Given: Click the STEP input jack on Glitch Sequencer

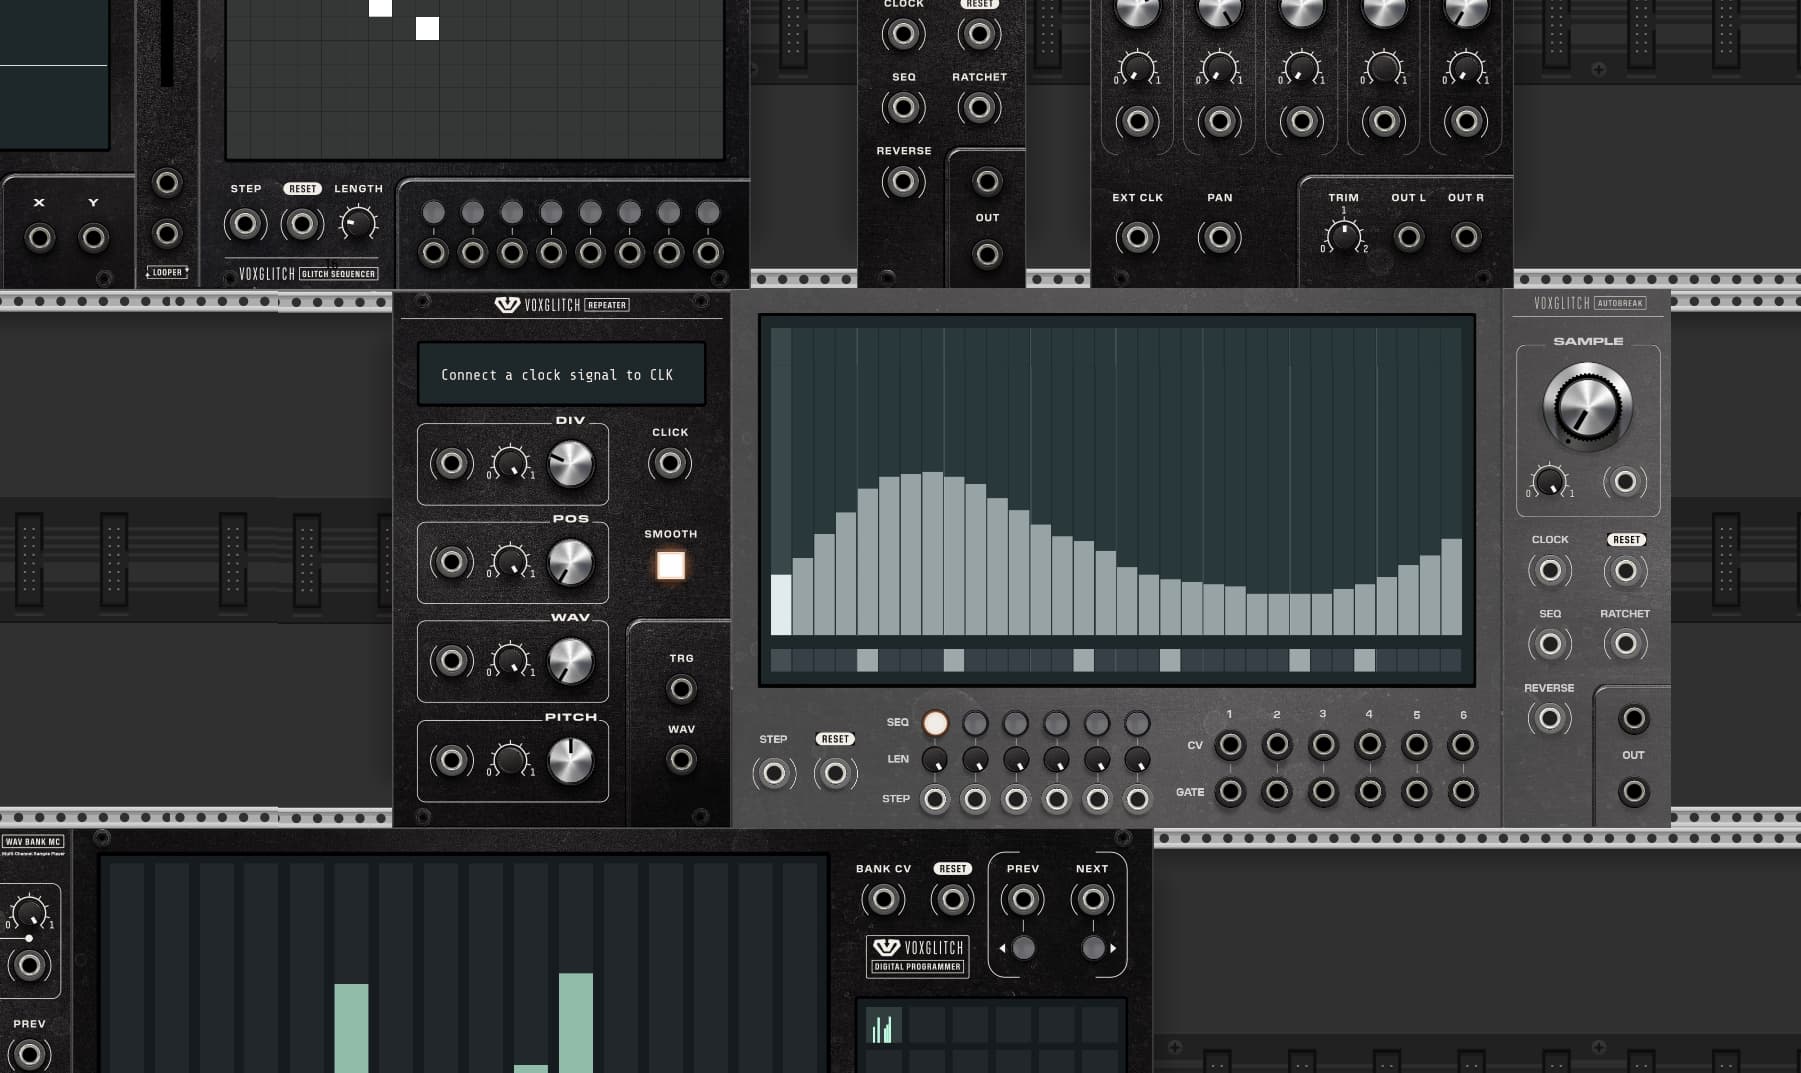Looking at the screenshot, I should pos(245,224).
